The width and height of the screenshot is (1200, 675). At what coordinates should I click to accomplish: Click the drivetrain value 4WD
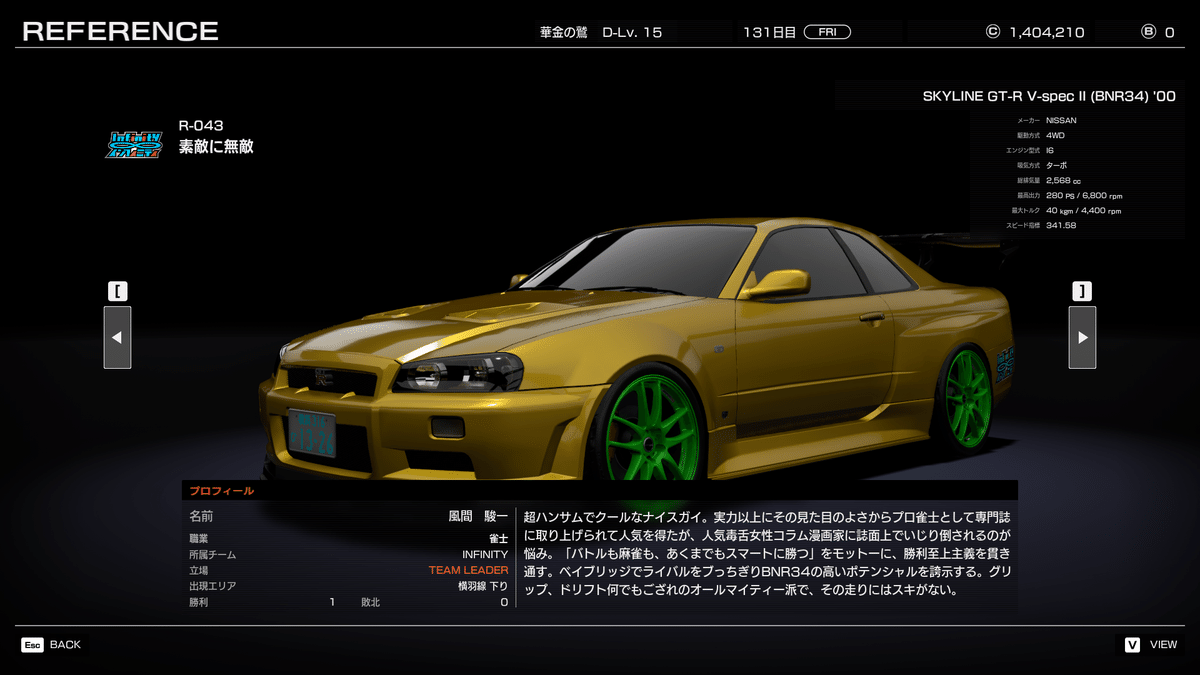click(x=1055, y=135)
